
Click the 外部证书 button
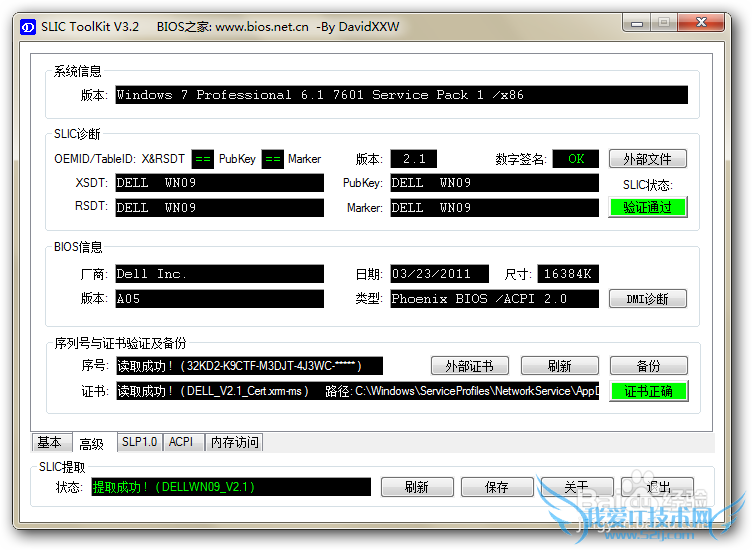point(470,366)
